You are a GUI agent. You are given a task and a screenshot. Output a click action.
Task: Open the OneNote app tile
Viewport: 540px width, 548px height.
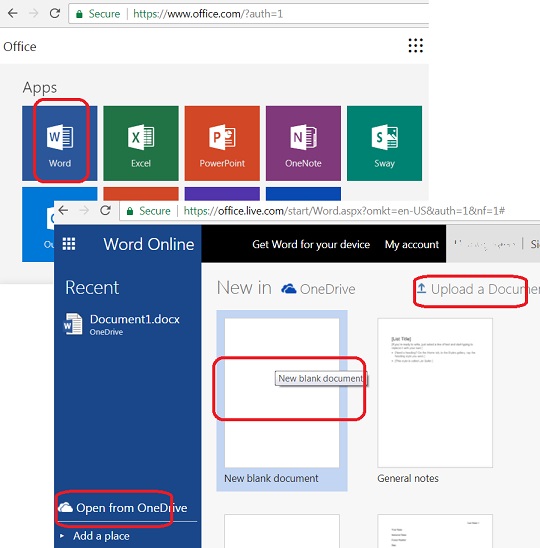point(303,143)
